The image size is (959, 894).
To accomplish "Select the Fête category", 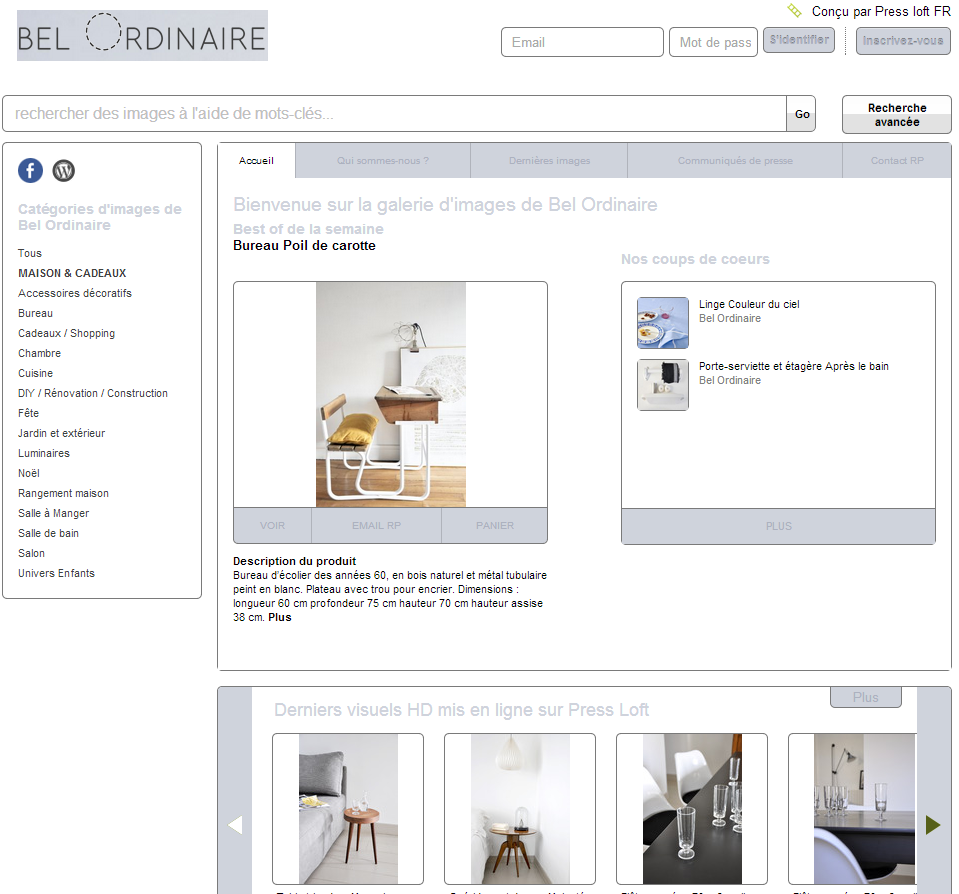I will click(x=29, y=413).
